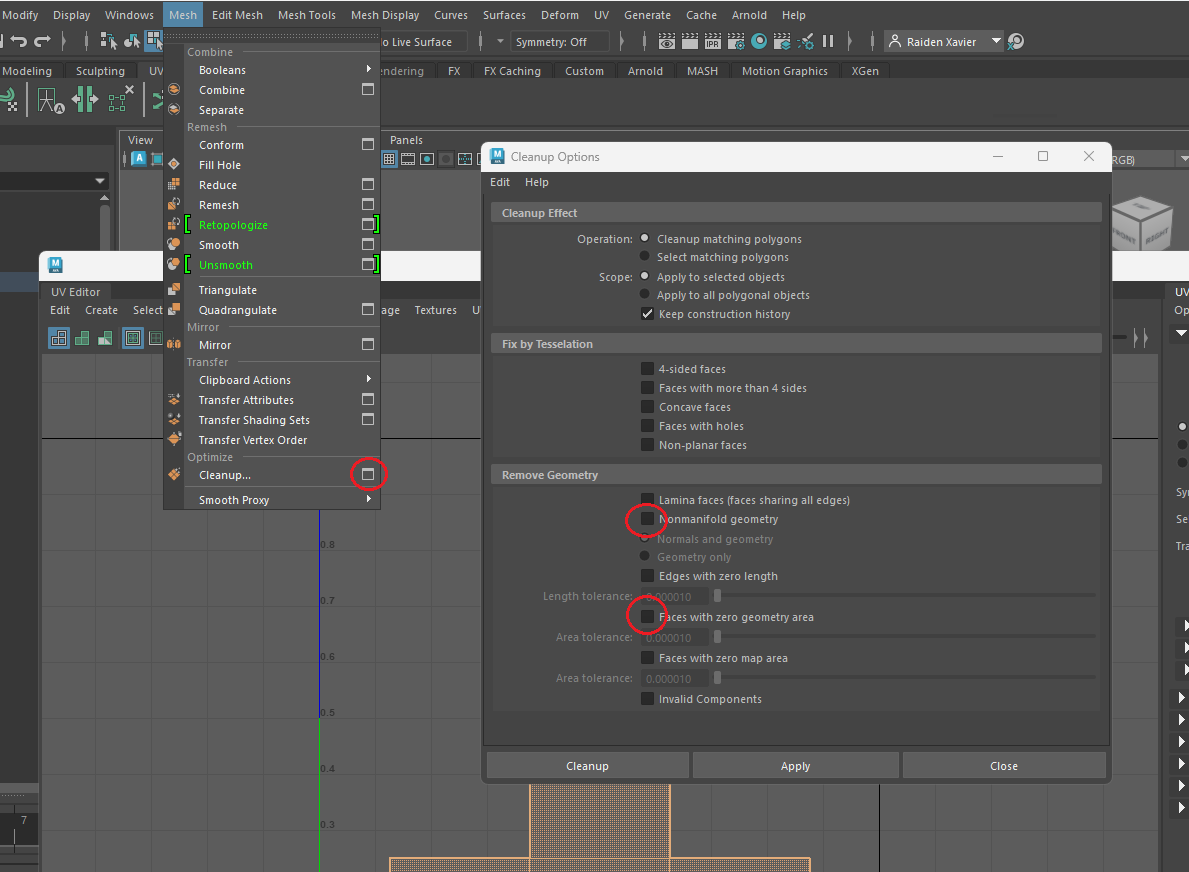The image size is (1189, 872).
Task: Collapse the Cleanup Effect section
Action: (796, 213)
